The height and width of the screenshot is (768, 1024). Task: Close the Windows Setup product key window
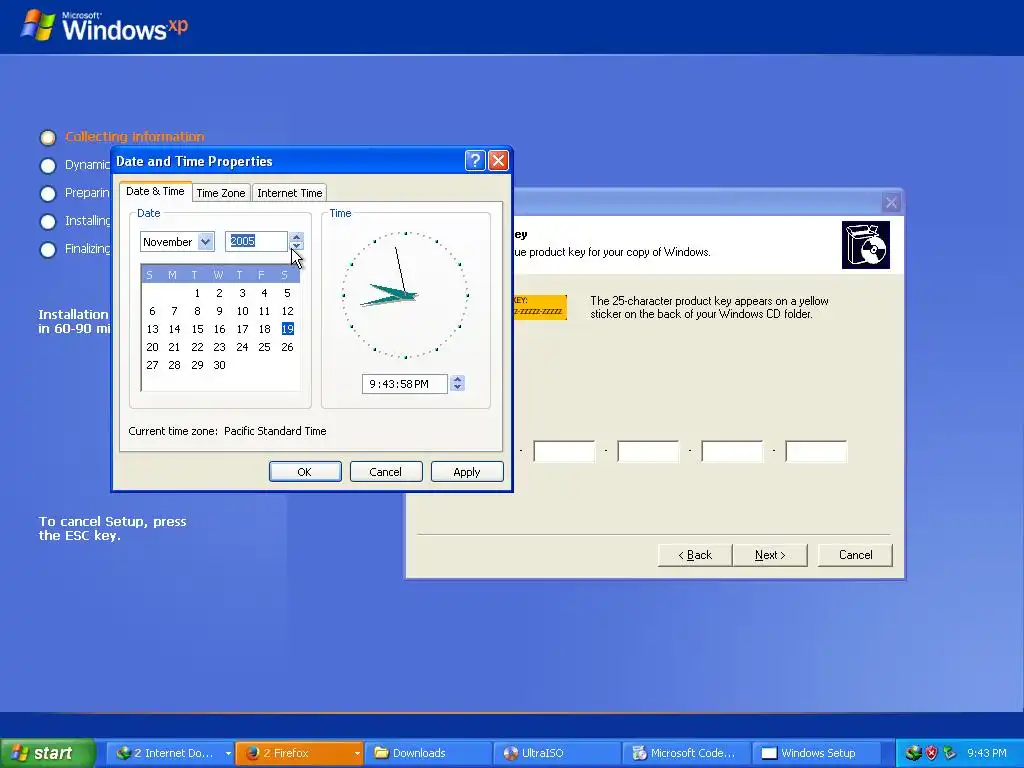pos(891,202)
